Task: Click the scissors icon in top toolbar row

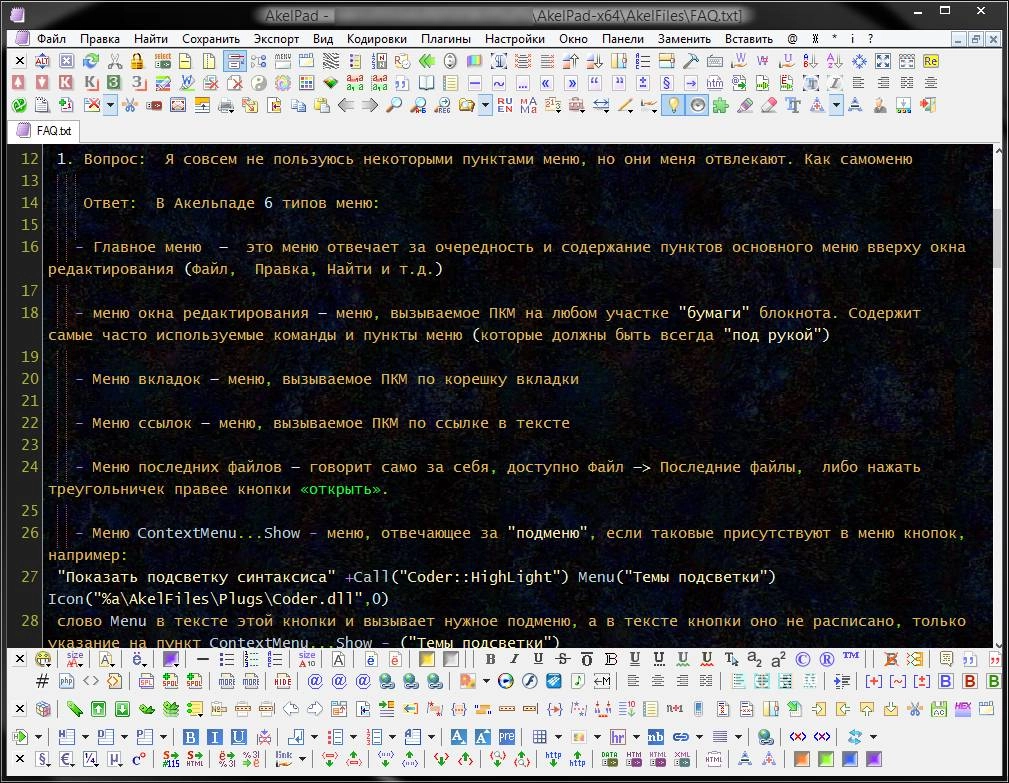Action: click(x=115, y=61)
